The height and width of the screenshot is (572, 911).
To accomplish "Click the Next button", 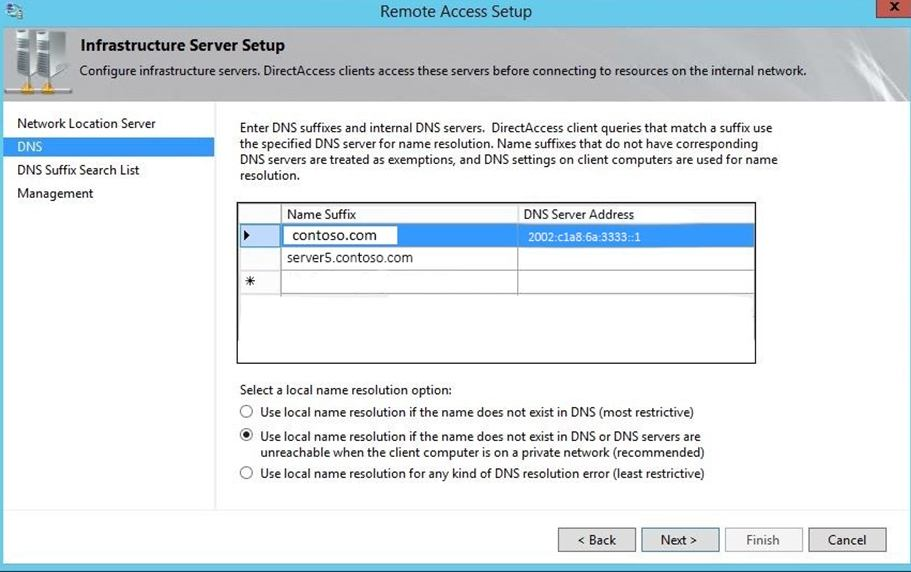I will click(679, 540).
